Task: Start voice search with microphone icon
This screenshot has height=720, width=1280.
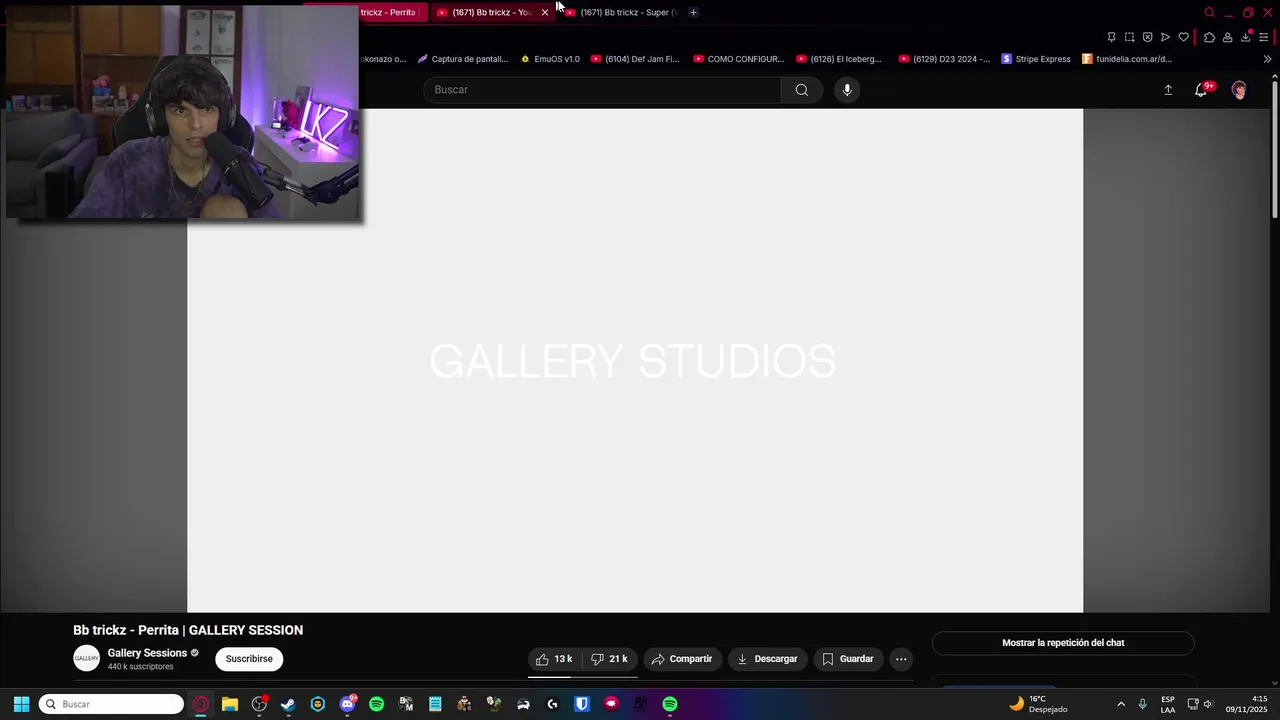Action: click(x=847, y=90)
